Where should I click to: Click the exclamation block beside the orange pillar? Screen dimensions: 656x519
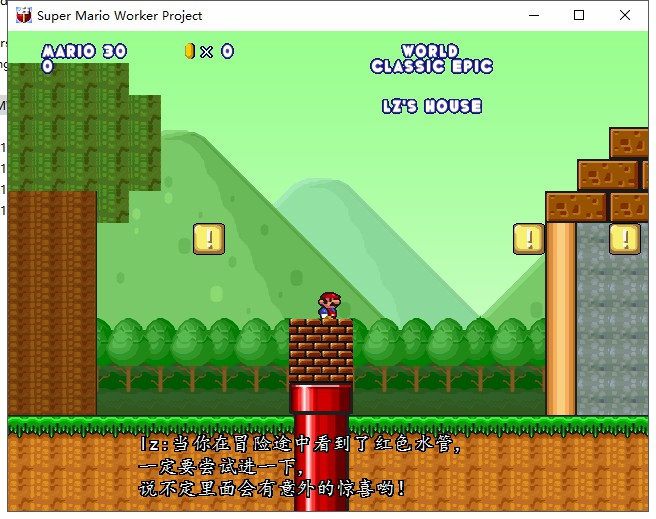click(529, 239)
